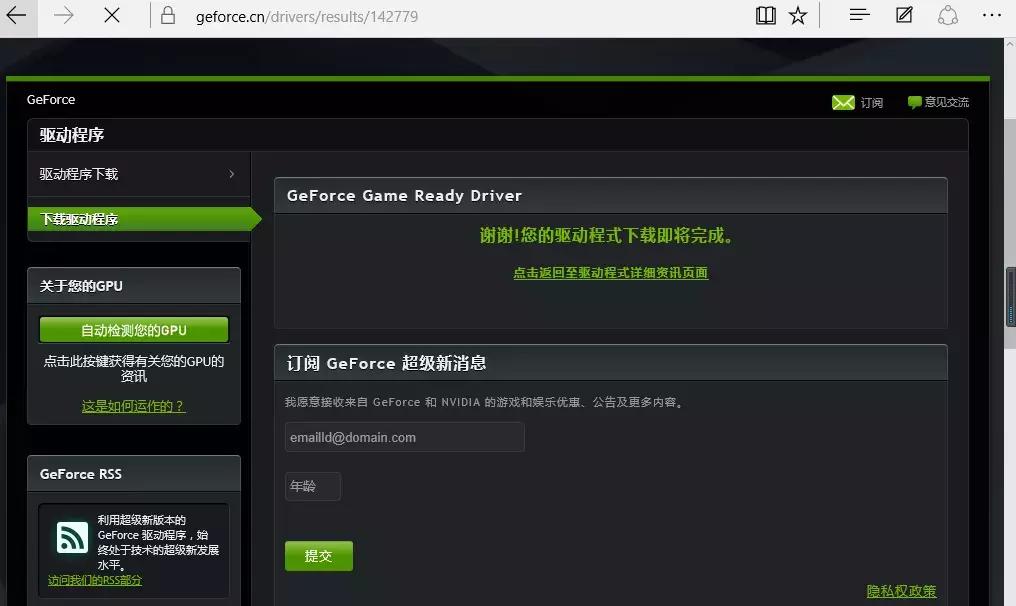Click the 点击返回至驱动程式详细资讯页面 link

tap(611, 273)
